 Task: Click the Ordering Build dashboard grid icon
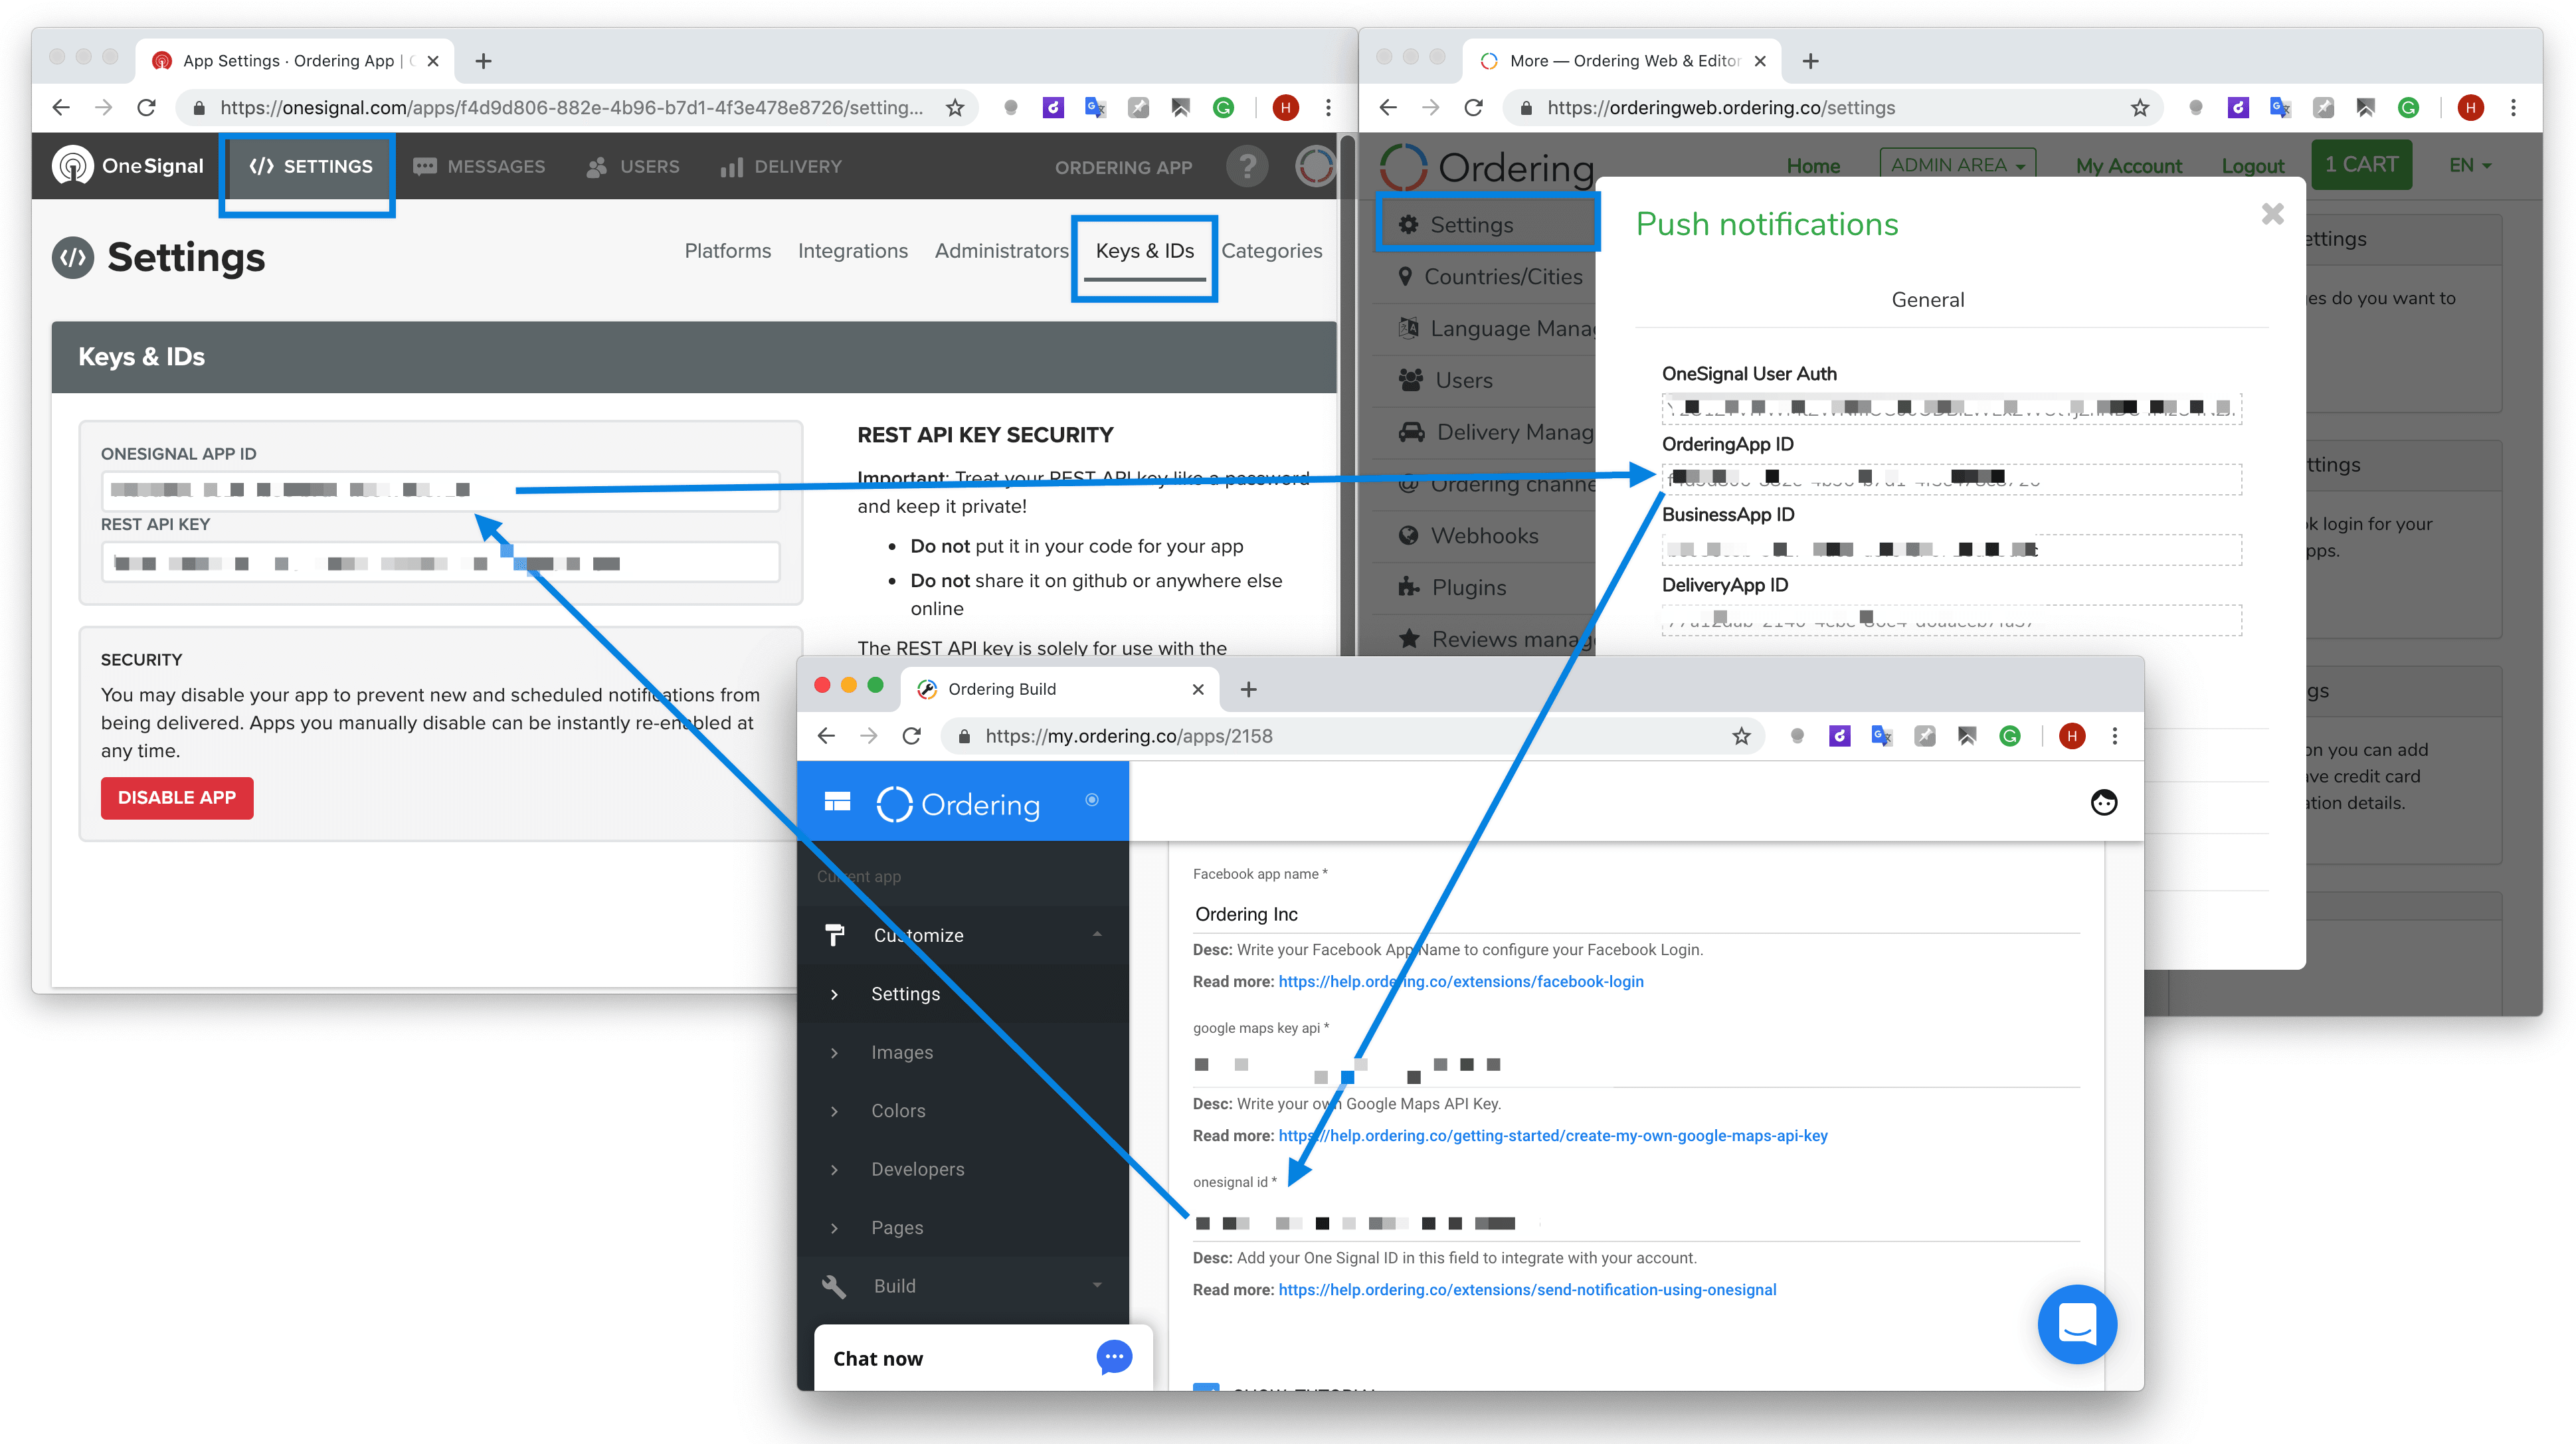837,802
